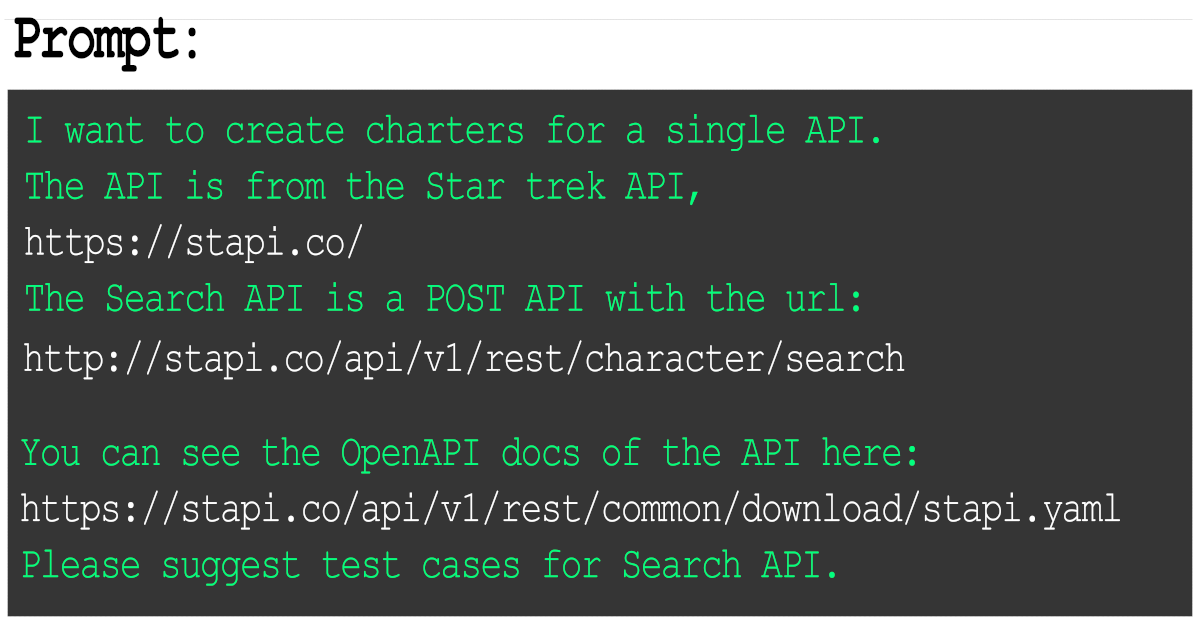Click the words "test cases"

tap(421, 566)
